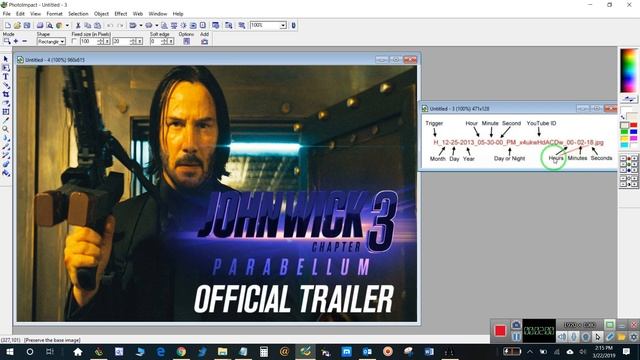Open the Windows Start menu
This screenshot has width=640, height=360.
10,351
